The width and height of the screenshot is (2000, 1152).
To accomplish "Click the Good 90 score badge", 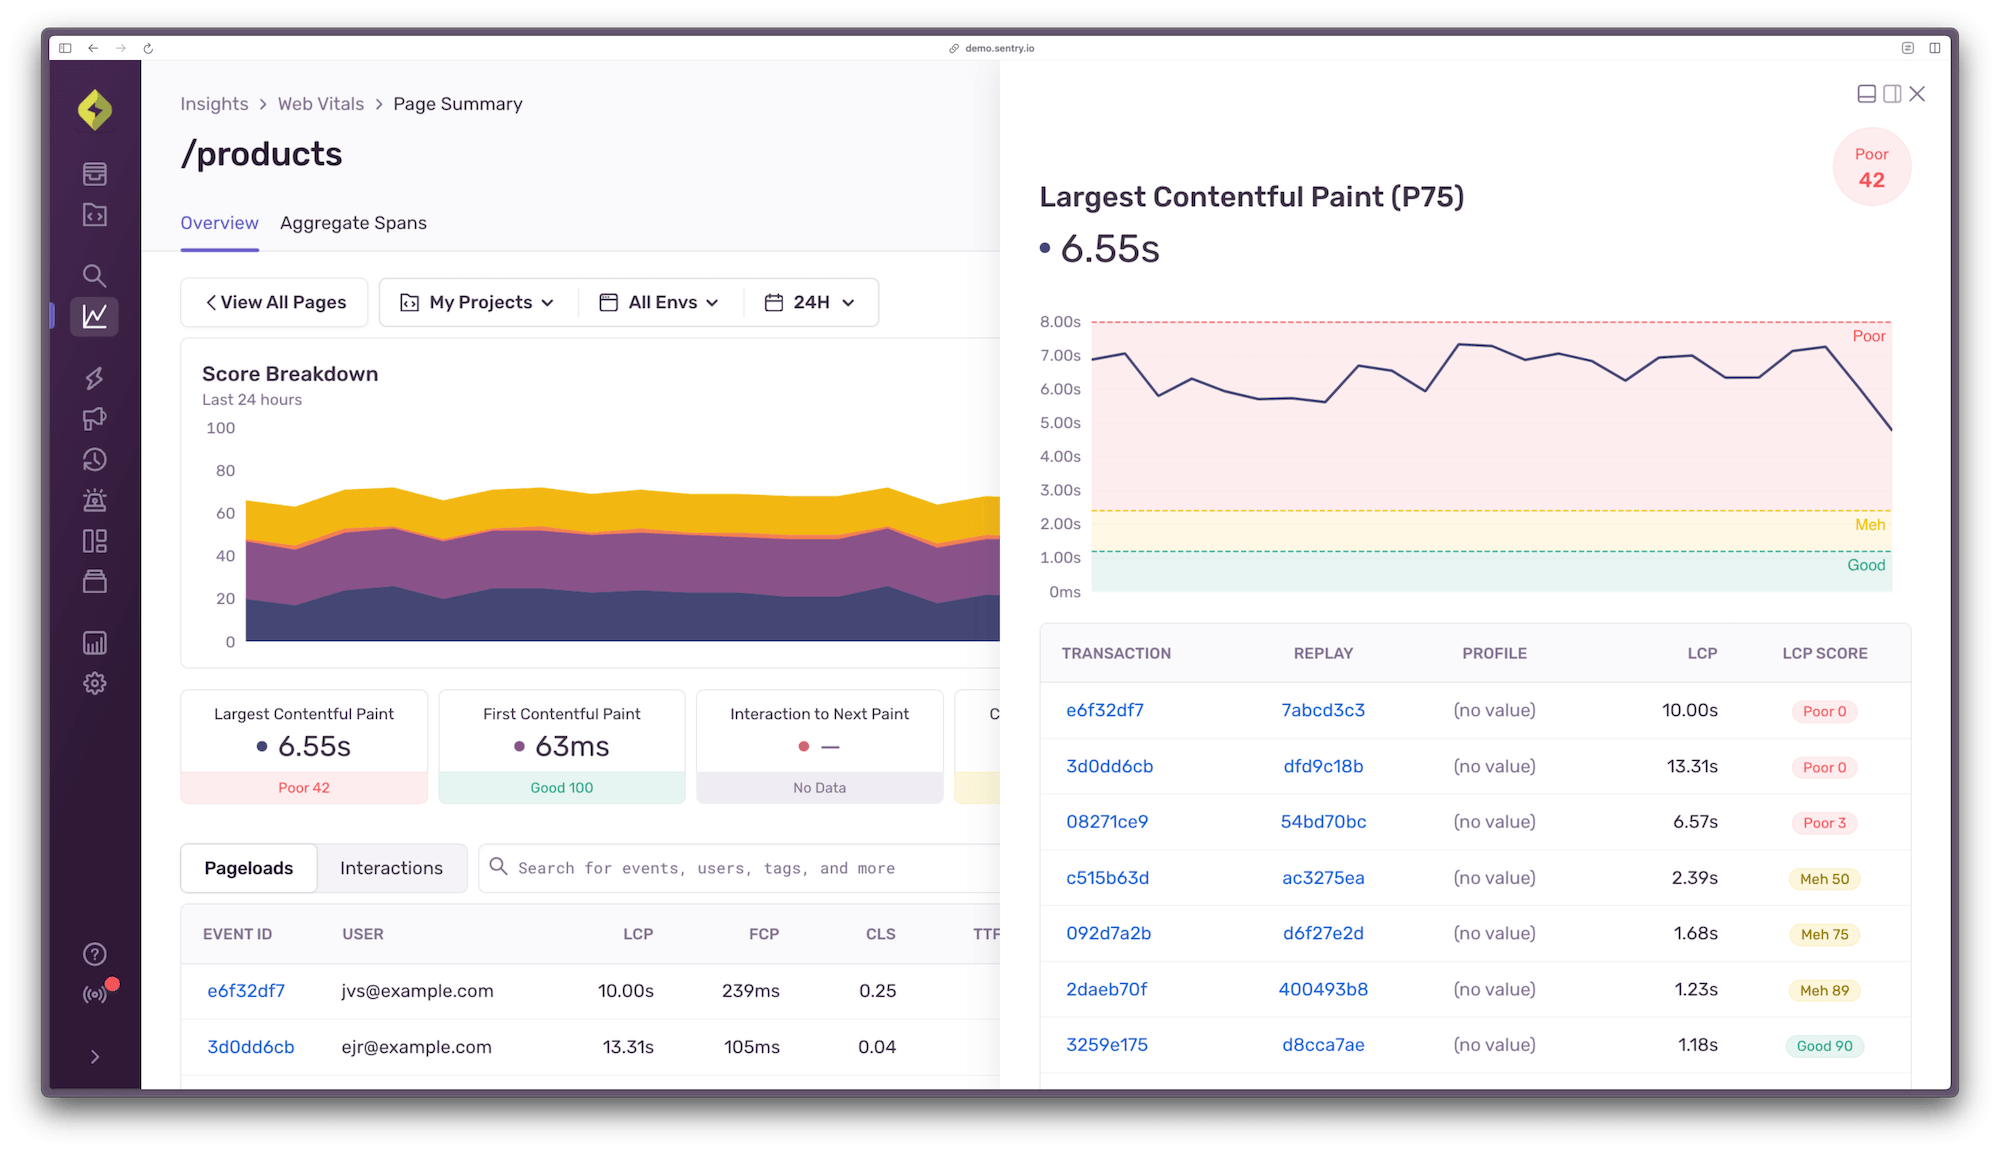I will pos(1825,1046).
